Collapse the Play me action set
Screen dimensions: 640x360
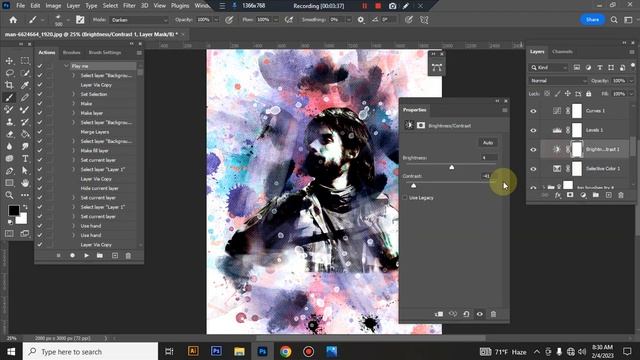tap(66, 66)
